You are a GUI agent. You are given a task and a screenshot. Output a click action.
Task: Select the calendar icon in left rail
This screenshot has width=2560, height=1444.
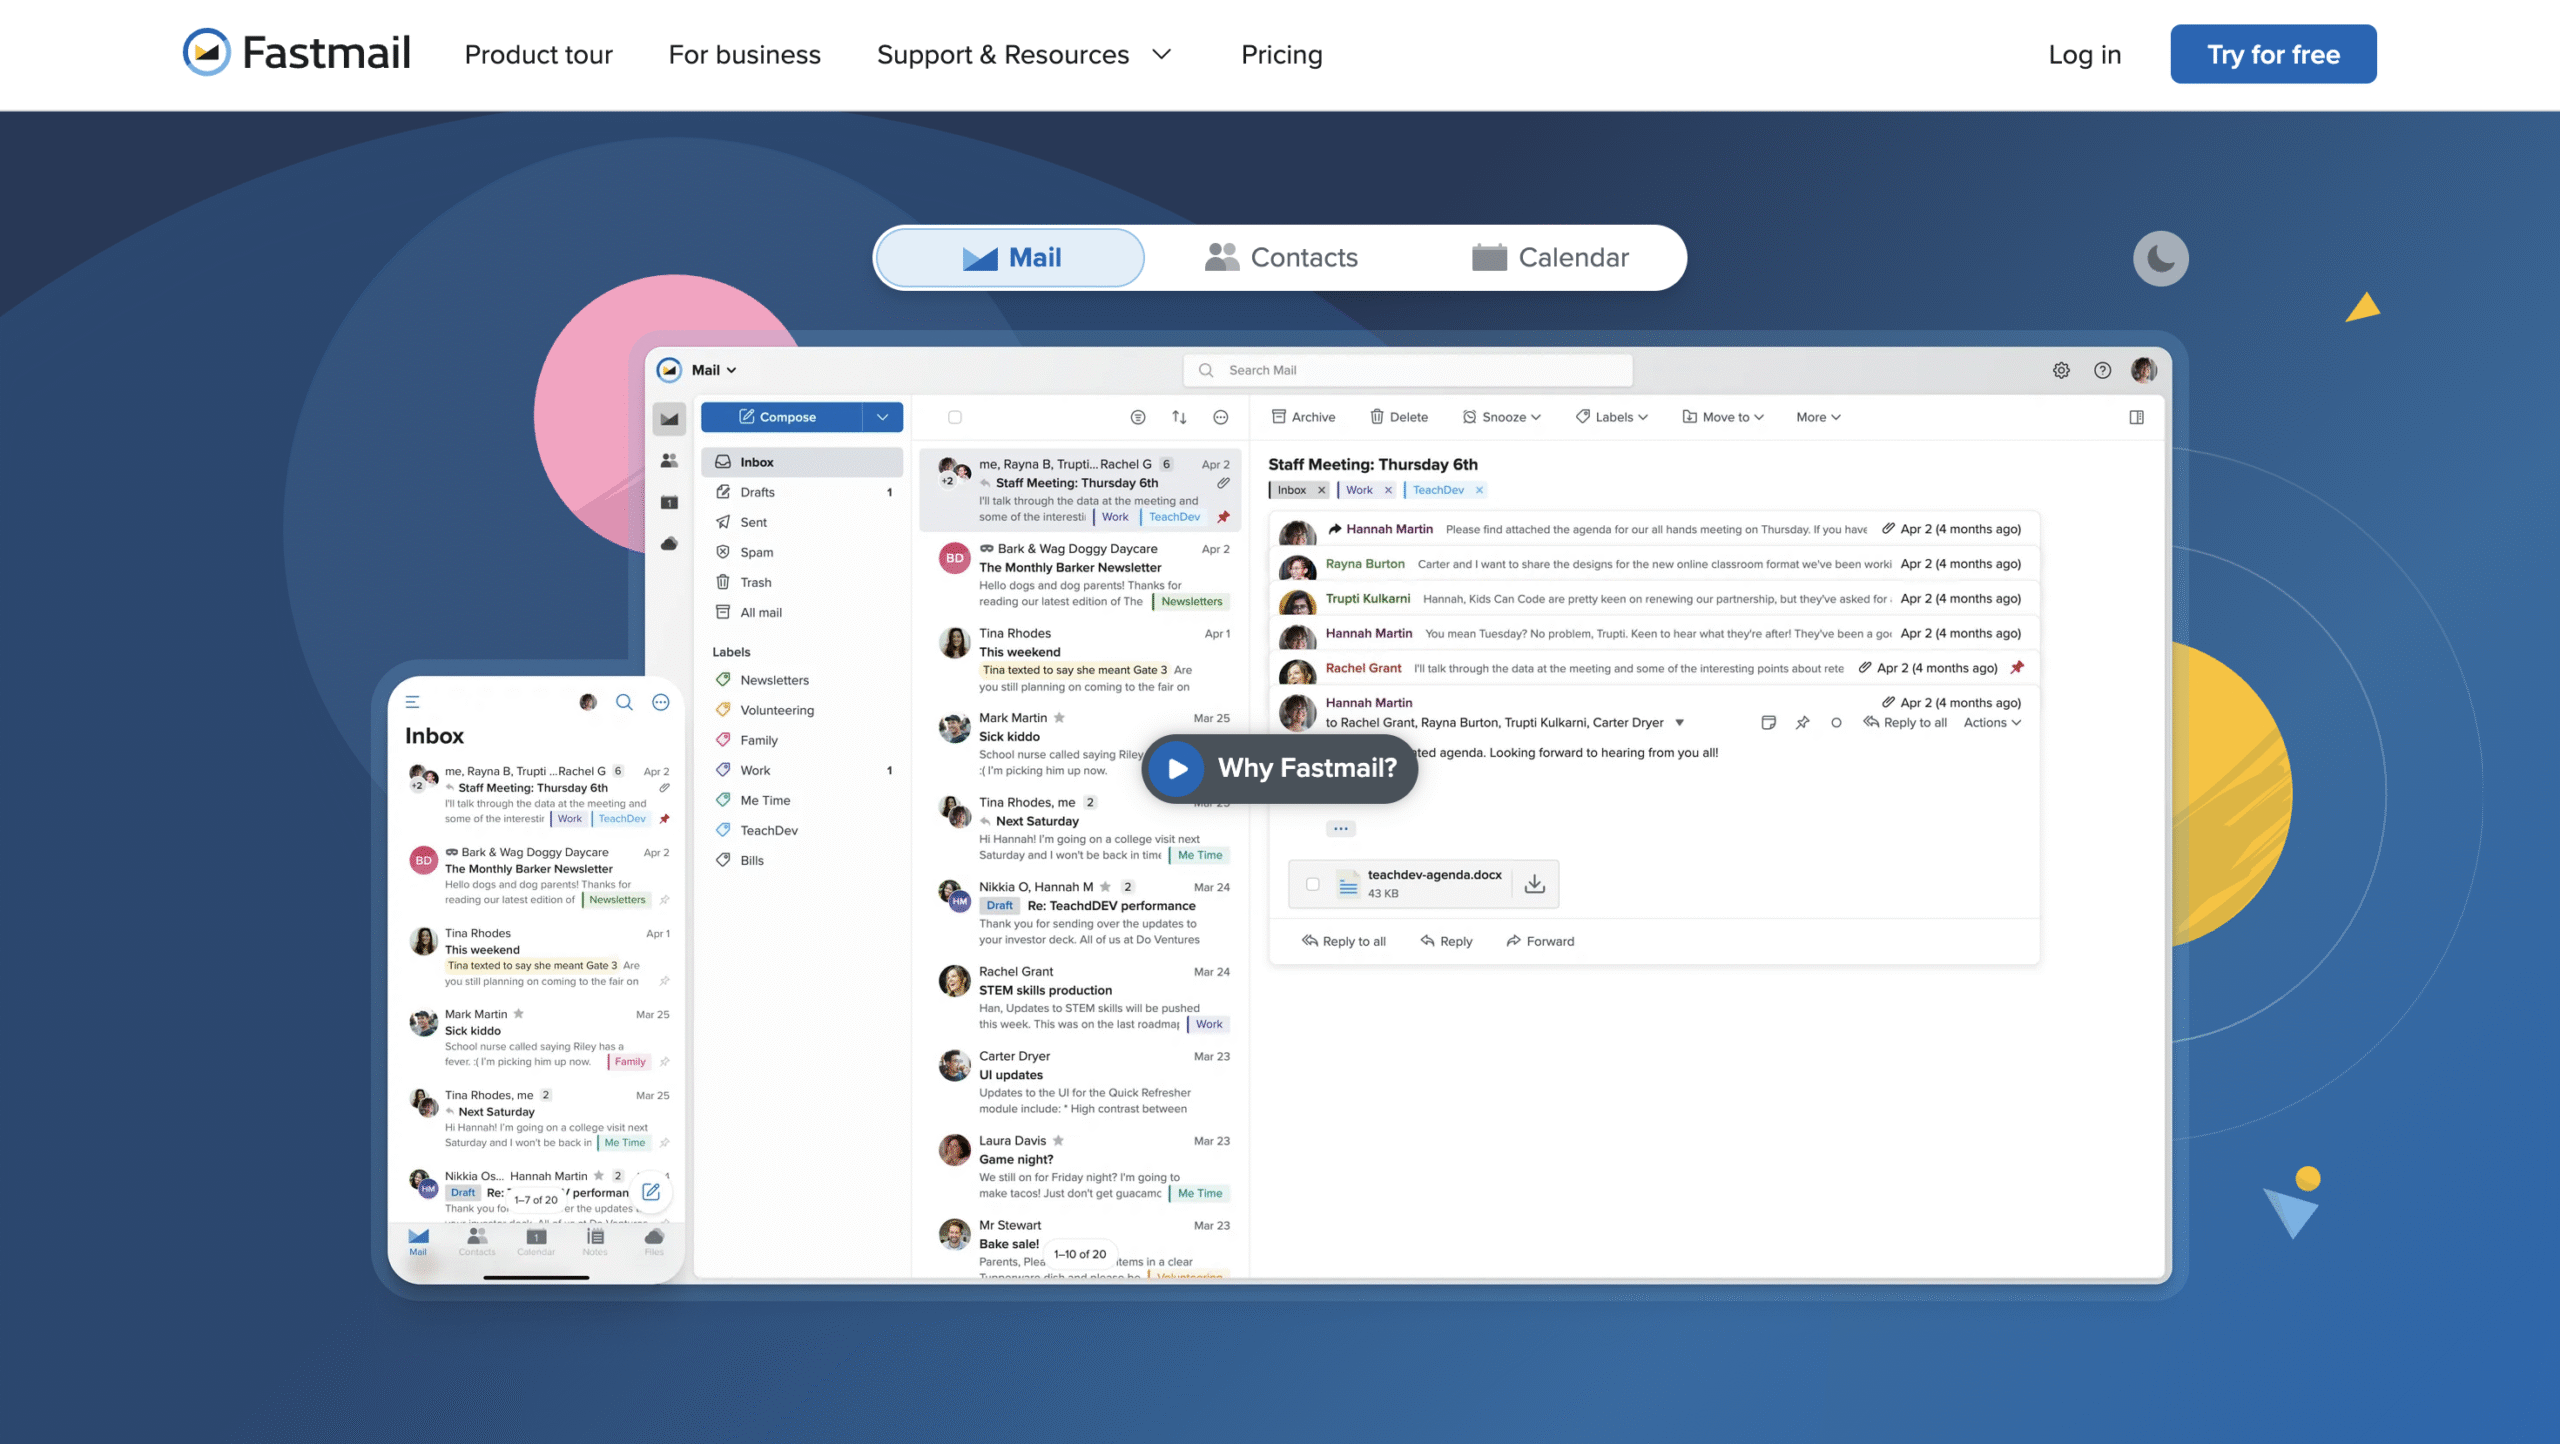[x=669, y=502]
